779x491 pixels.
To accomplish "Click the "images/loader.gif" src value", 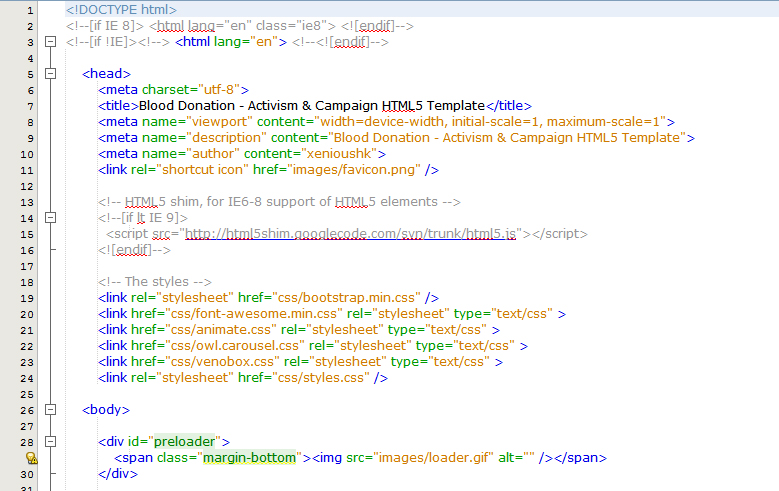I will tap(433, 457).
